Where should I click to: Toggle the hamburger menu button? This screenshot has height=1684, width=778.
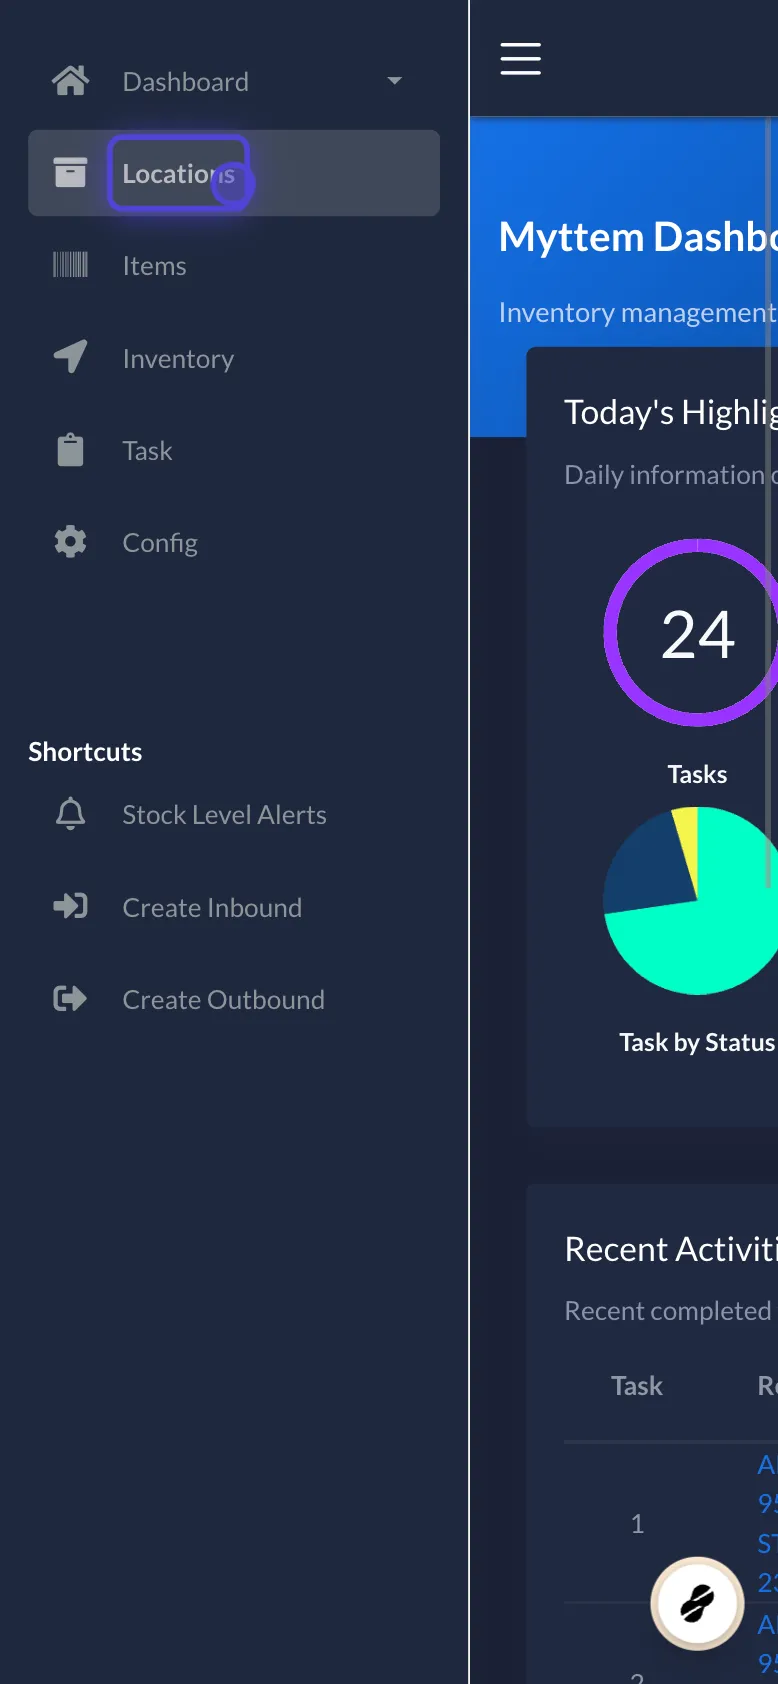tap(521, 59)
